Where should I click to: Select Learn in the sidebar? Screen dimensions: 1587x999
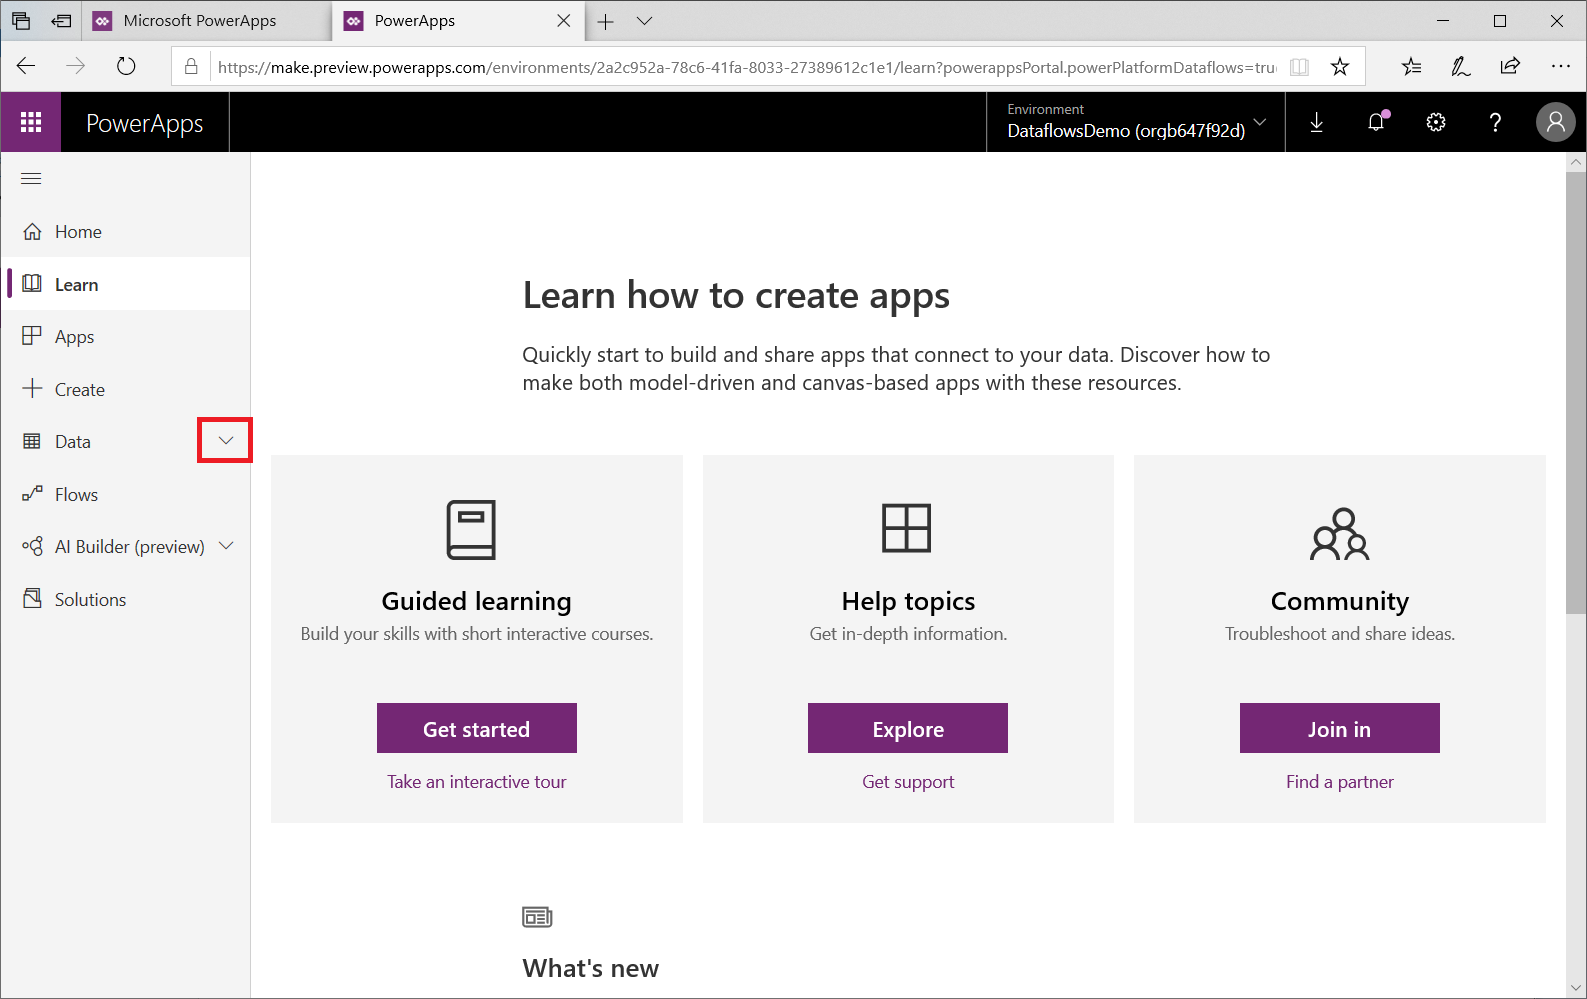click(x=126, y=284)
